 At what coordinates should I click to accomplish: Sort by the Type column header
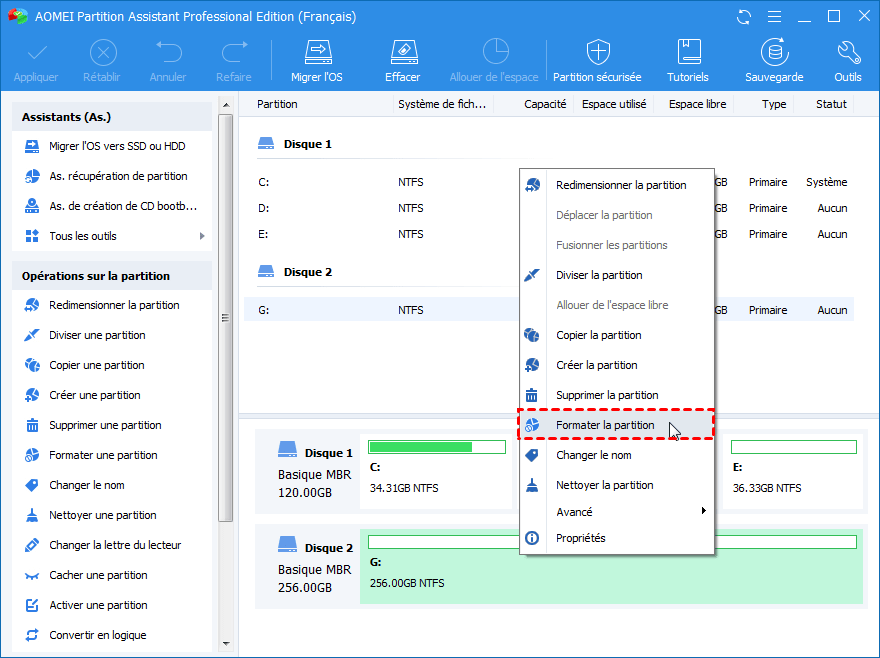coord(764,104)
